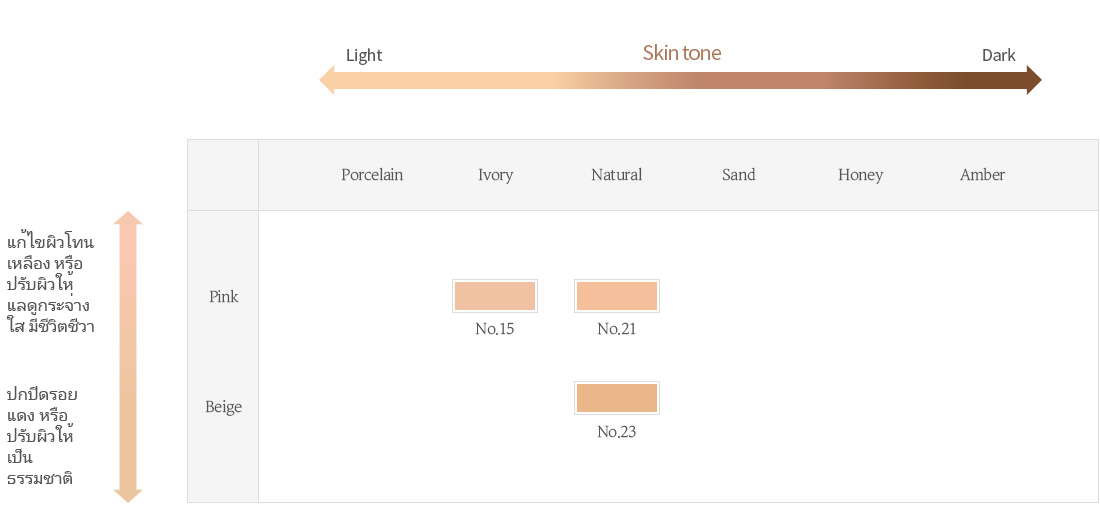The width and height of the screenshot is (1100, 506).
Task: Click the Ivory column header
Action: coord(495,175)
